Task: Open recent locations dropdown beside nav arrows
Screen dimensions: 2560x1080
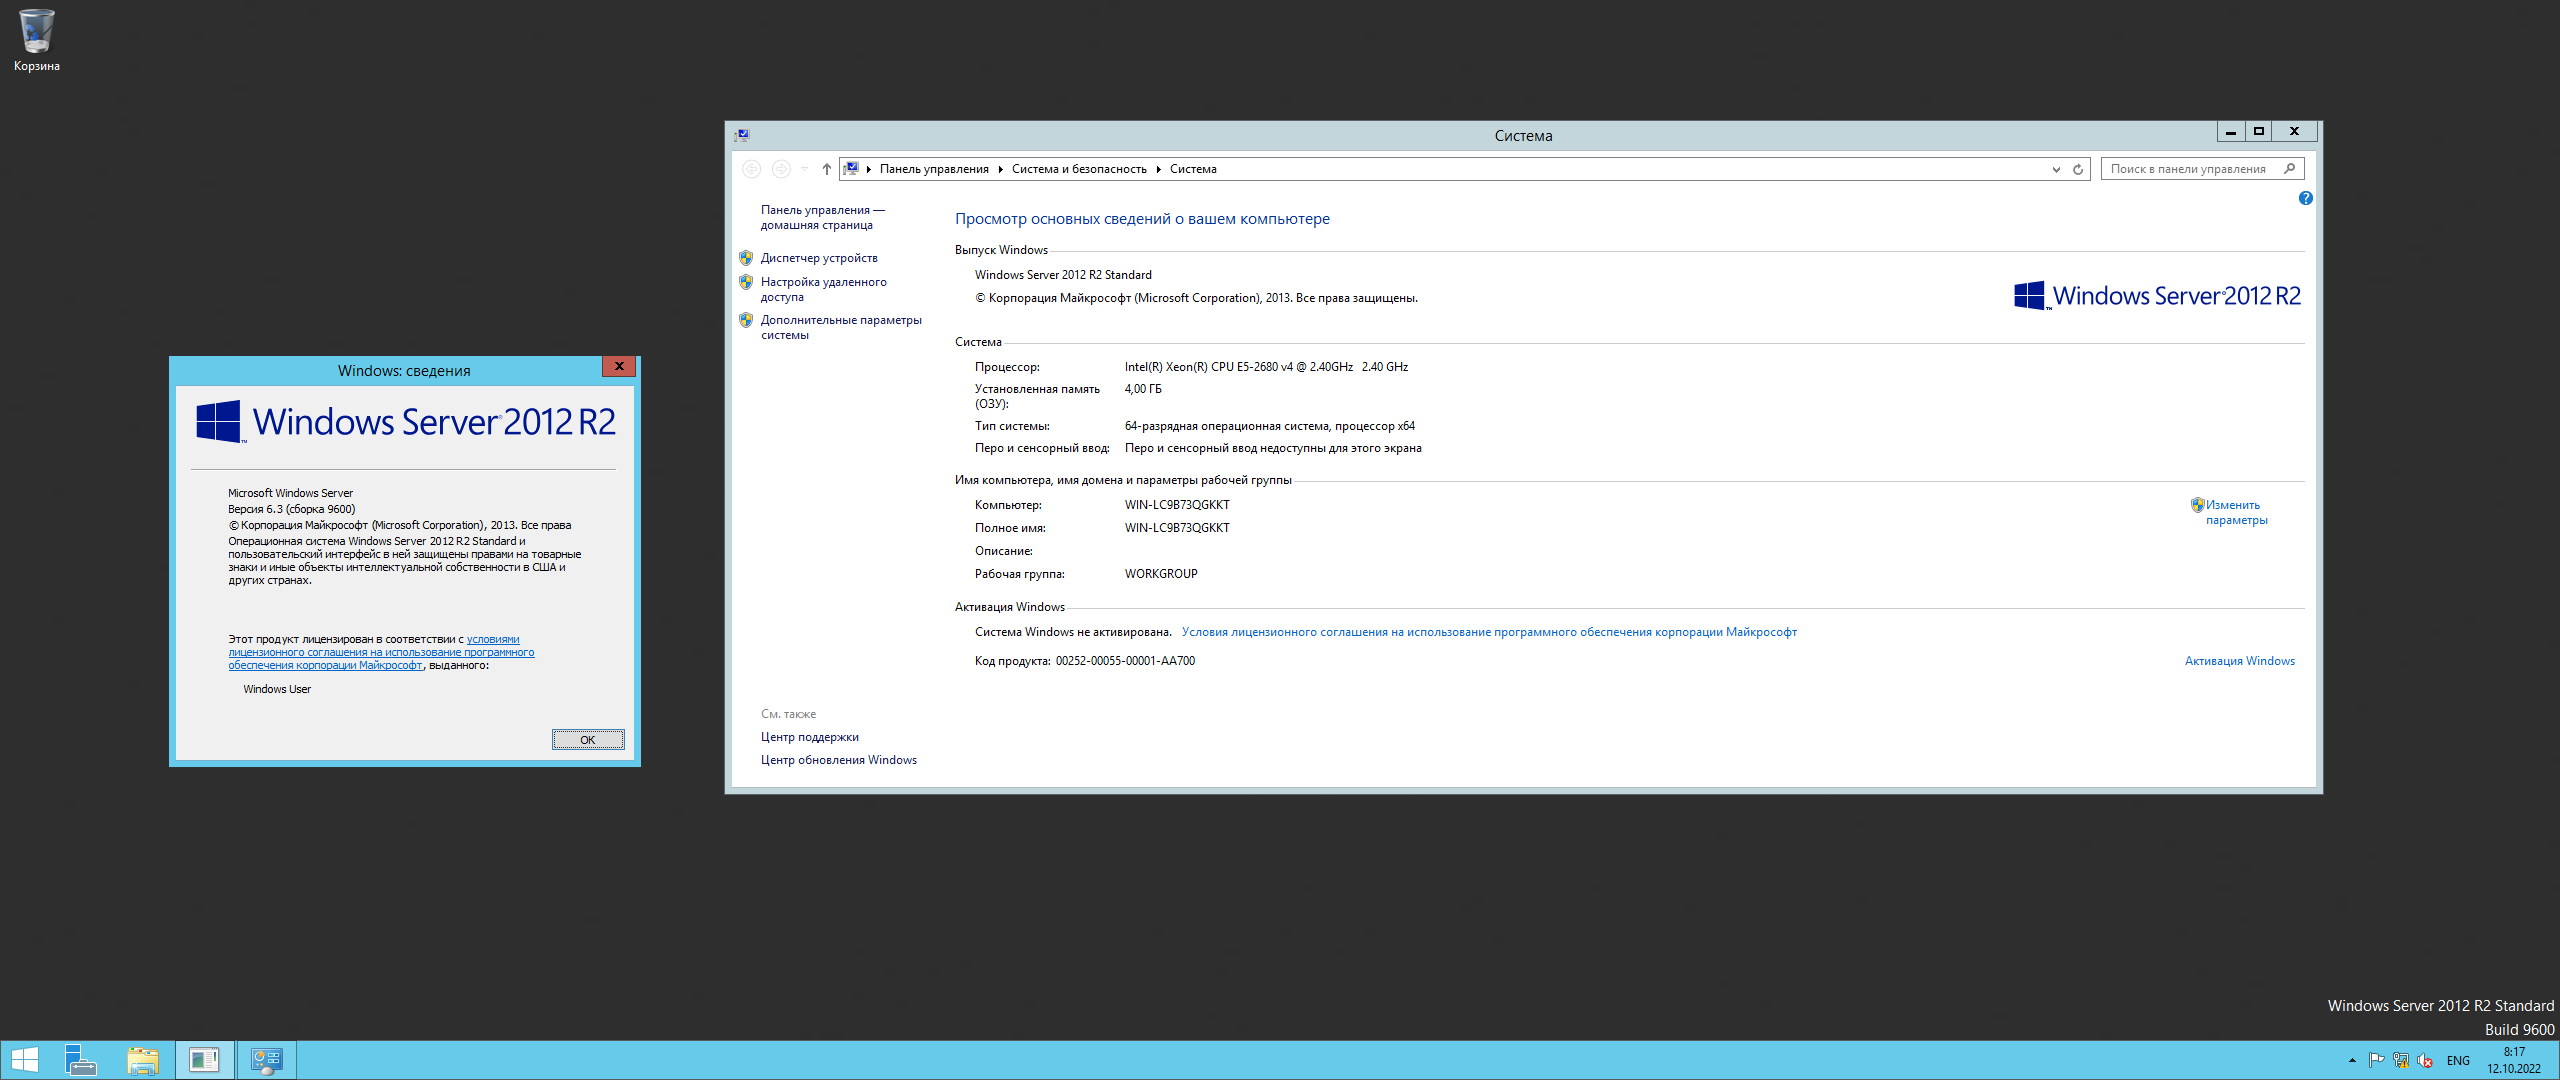Action: coord(804,169)
